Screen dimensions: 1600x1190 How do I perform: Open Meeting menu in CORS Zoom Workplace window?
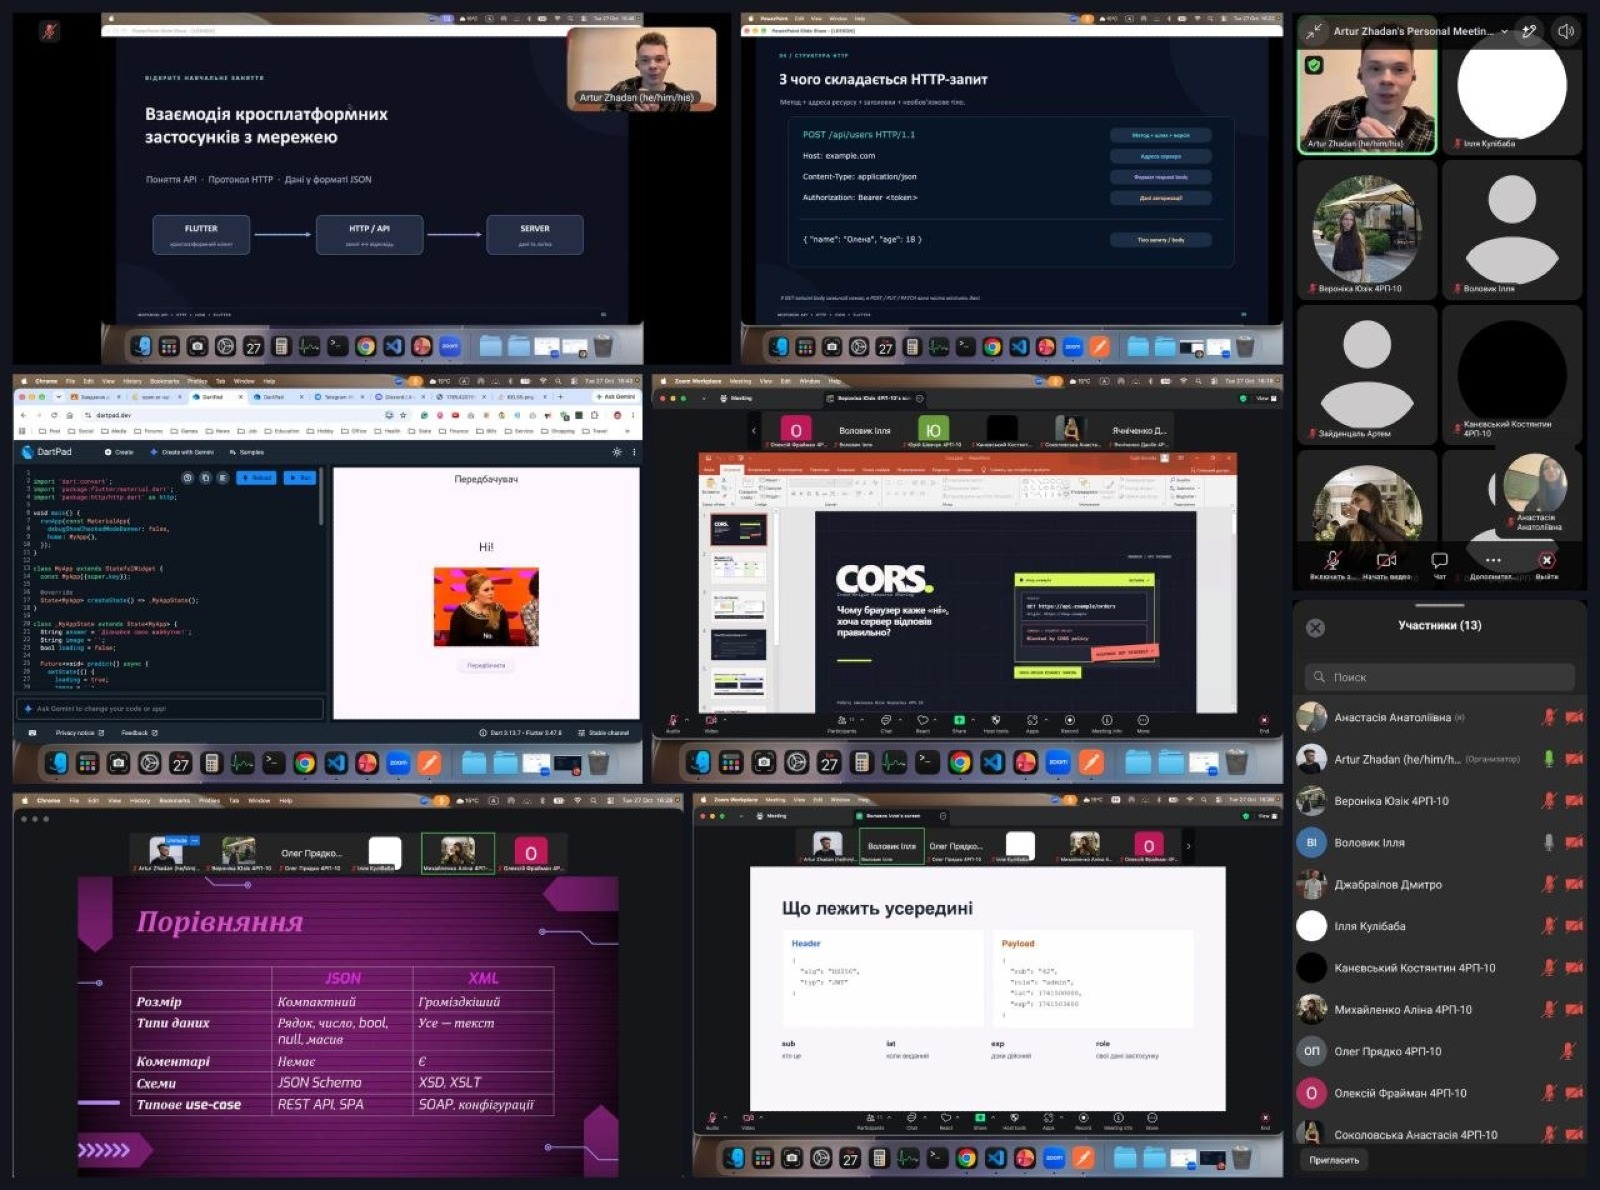pyautogui.click(x=741, y=381)
